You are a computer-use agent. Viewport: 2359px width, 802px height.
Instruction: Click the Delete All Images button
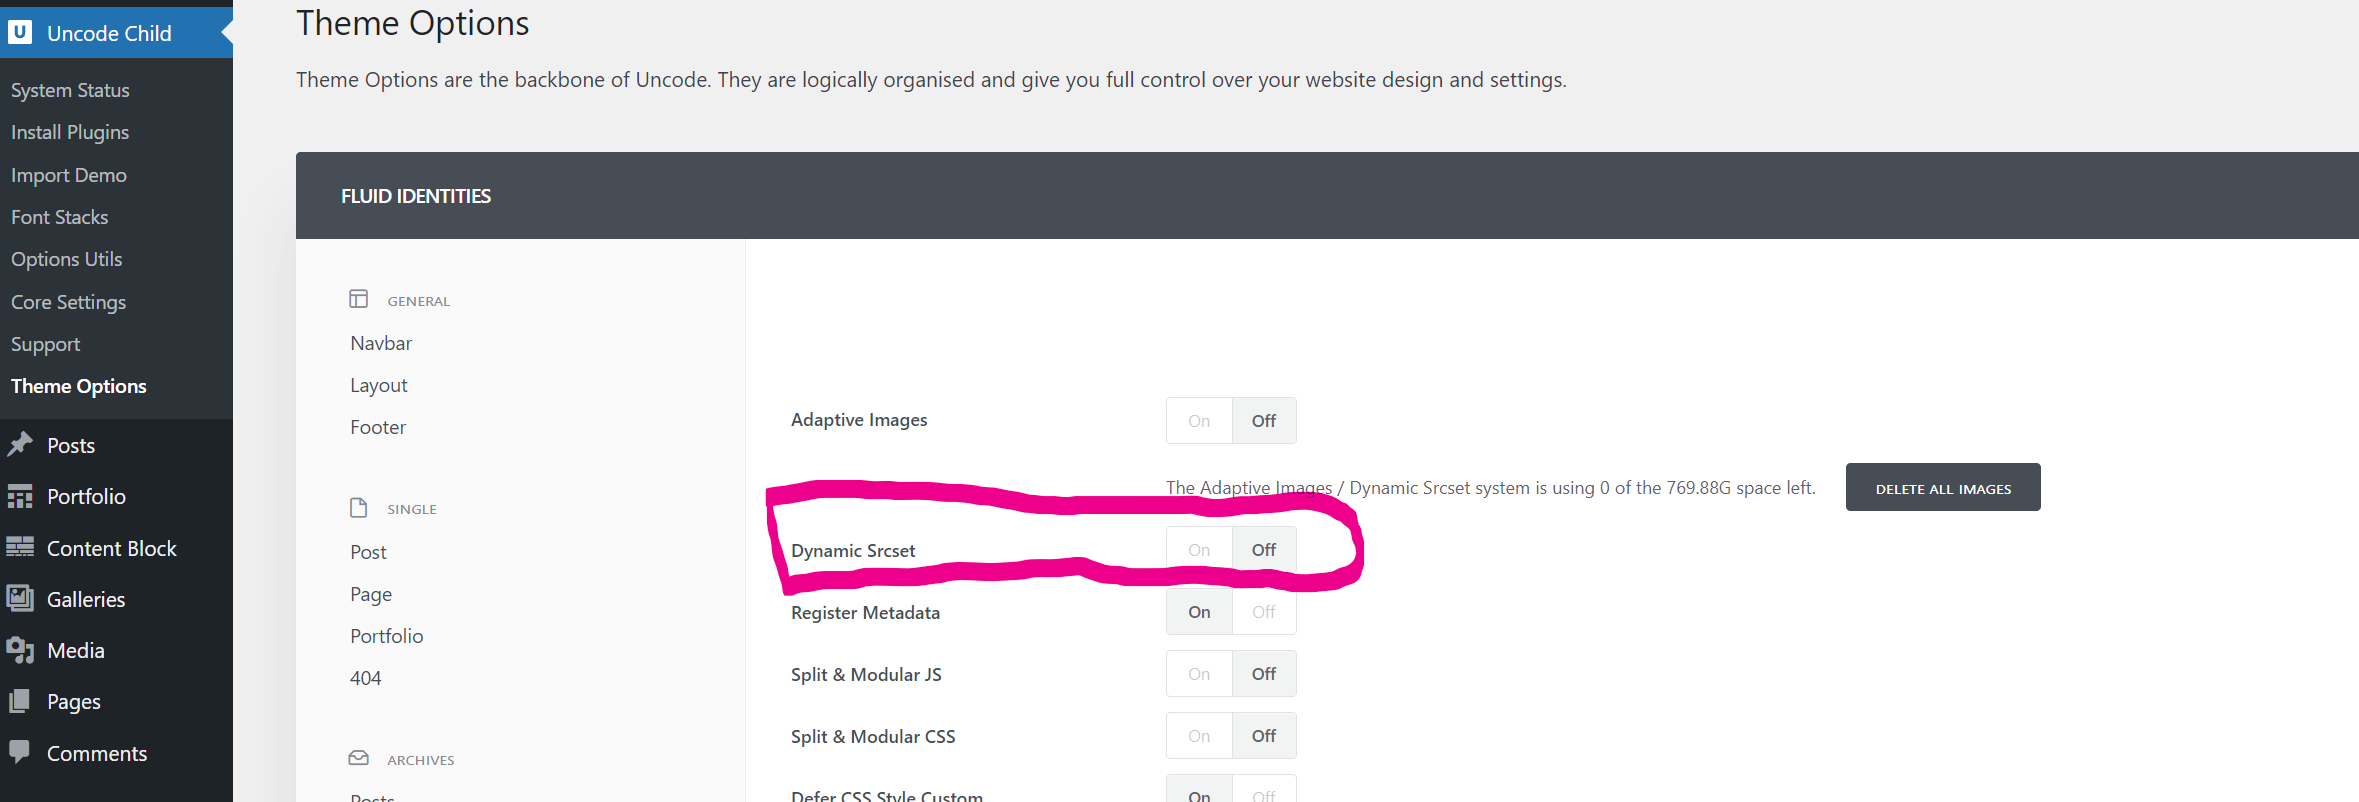[1943, 487]
